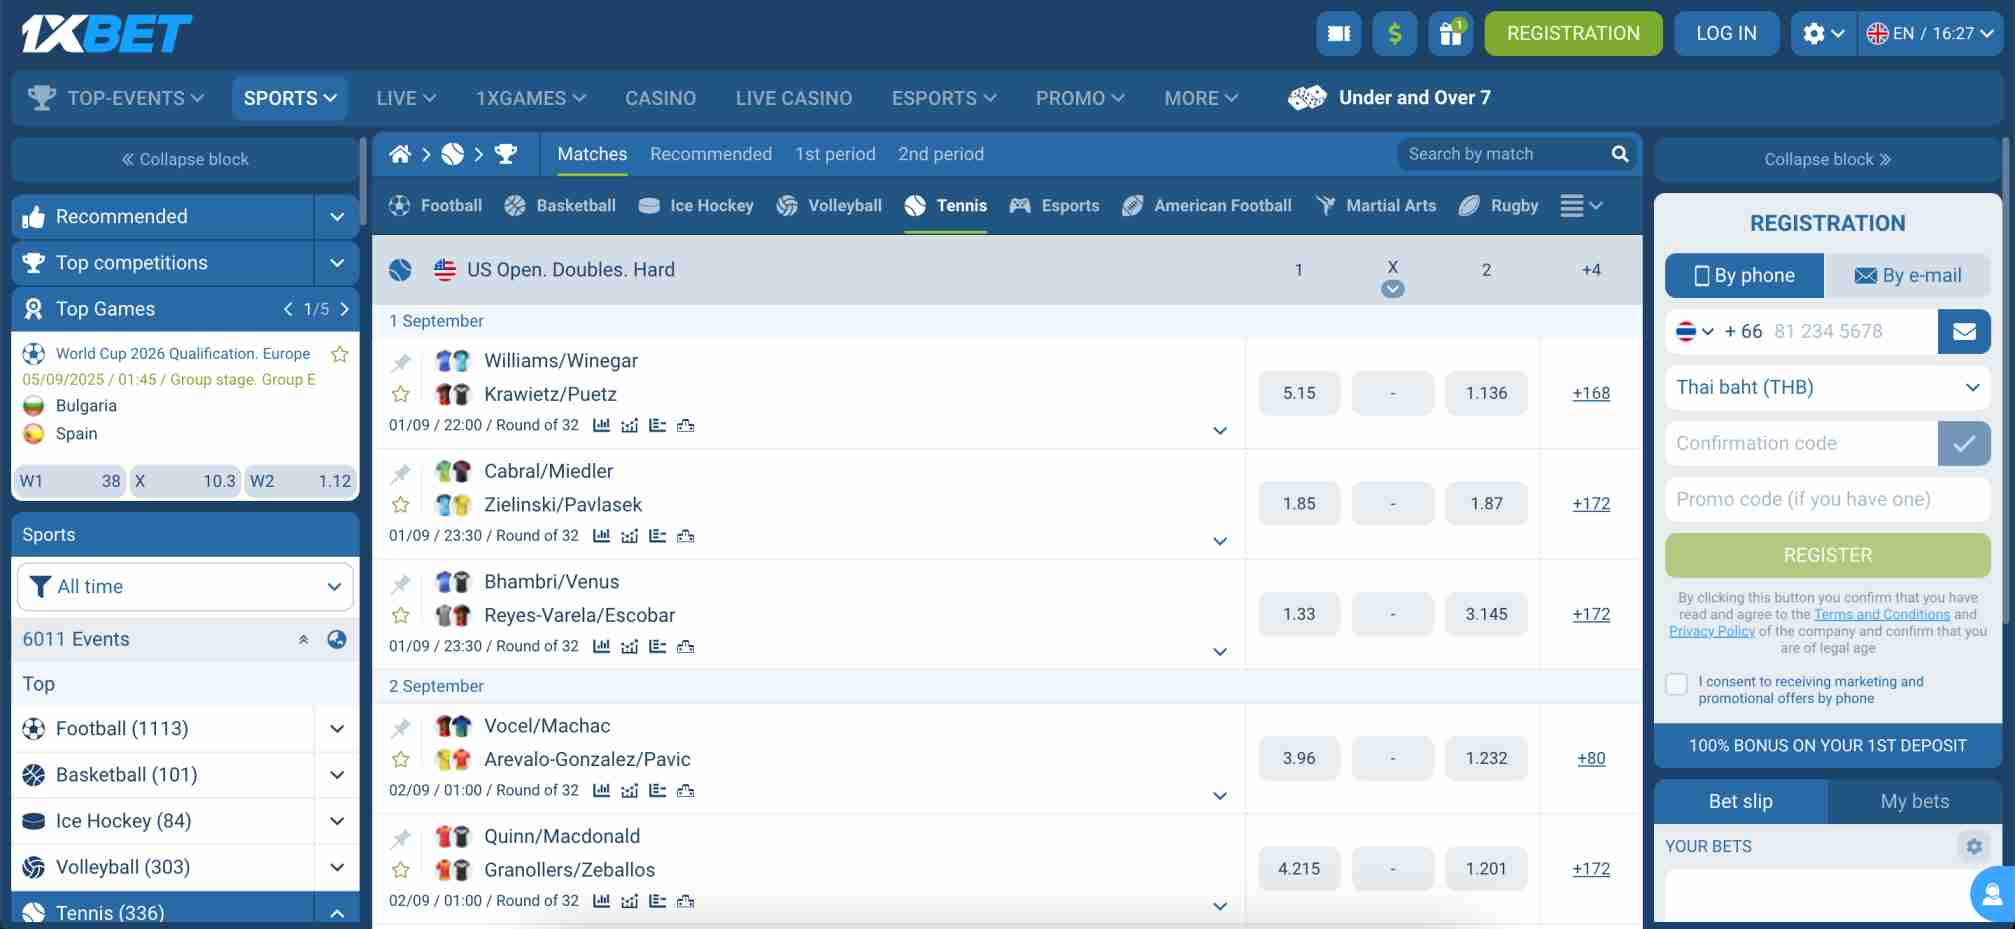Image resolution: width=2015 pixels, height=929 pixels.
Task: Open +168 additional markets link
Action: 1591,394
